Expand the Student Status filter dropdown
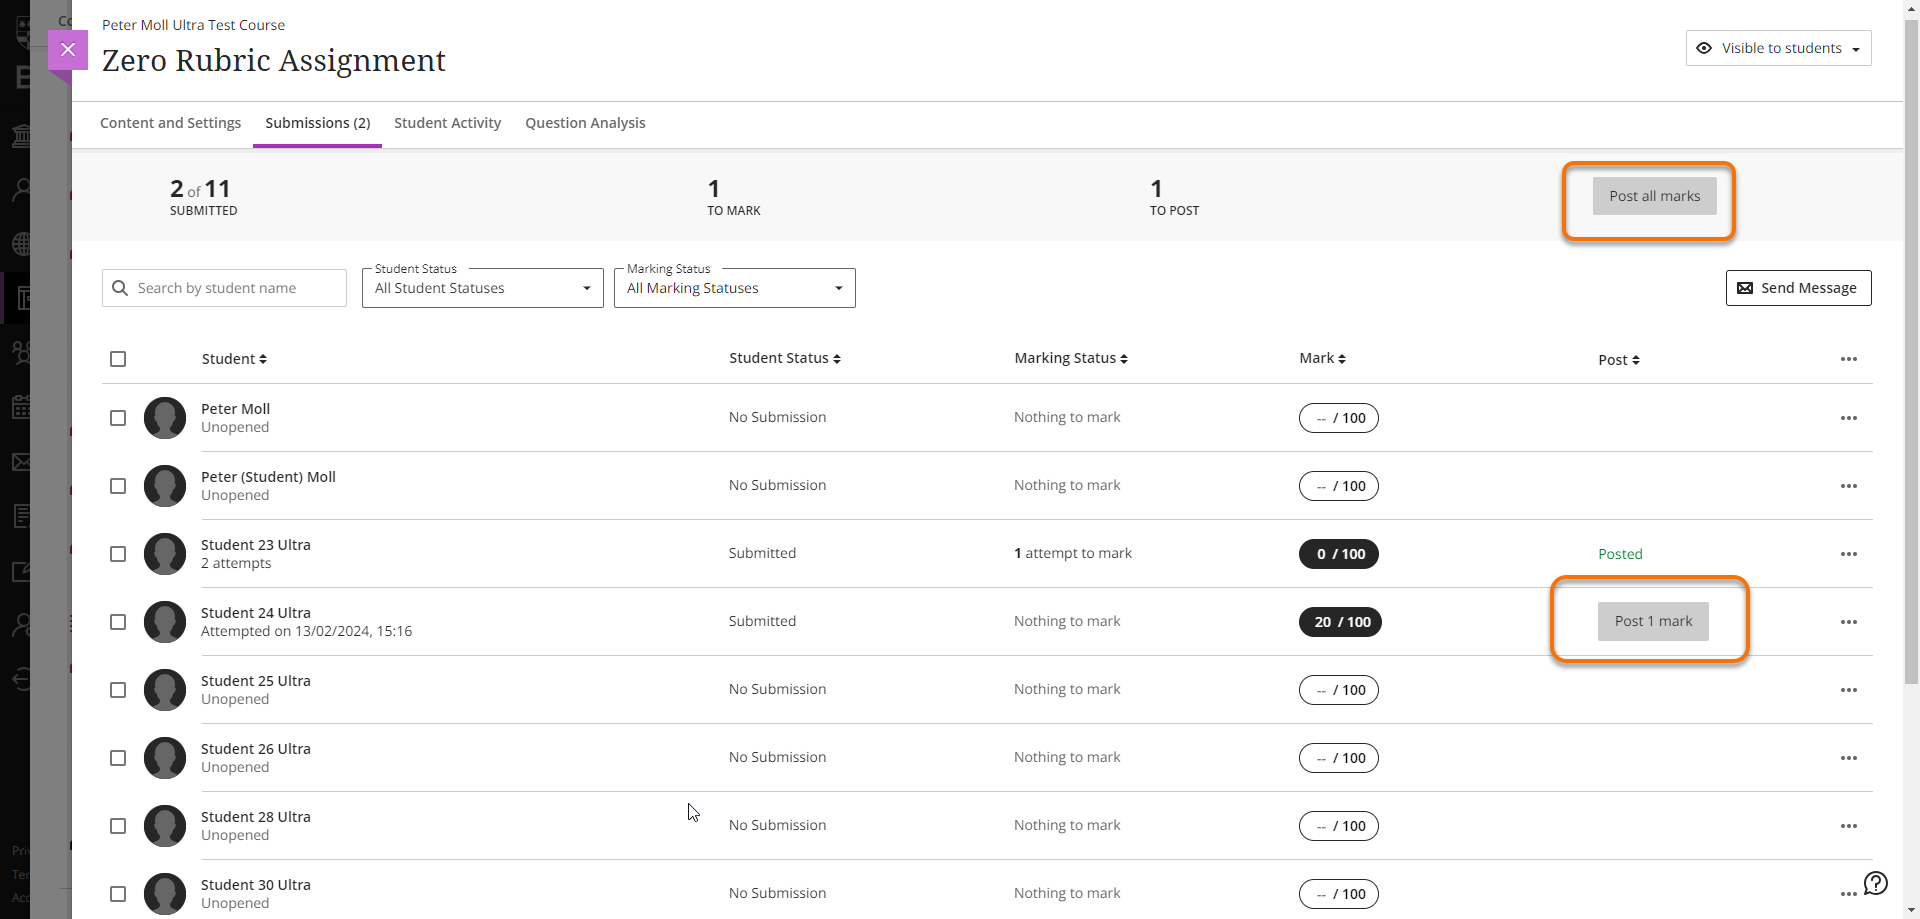 point(483,288)
